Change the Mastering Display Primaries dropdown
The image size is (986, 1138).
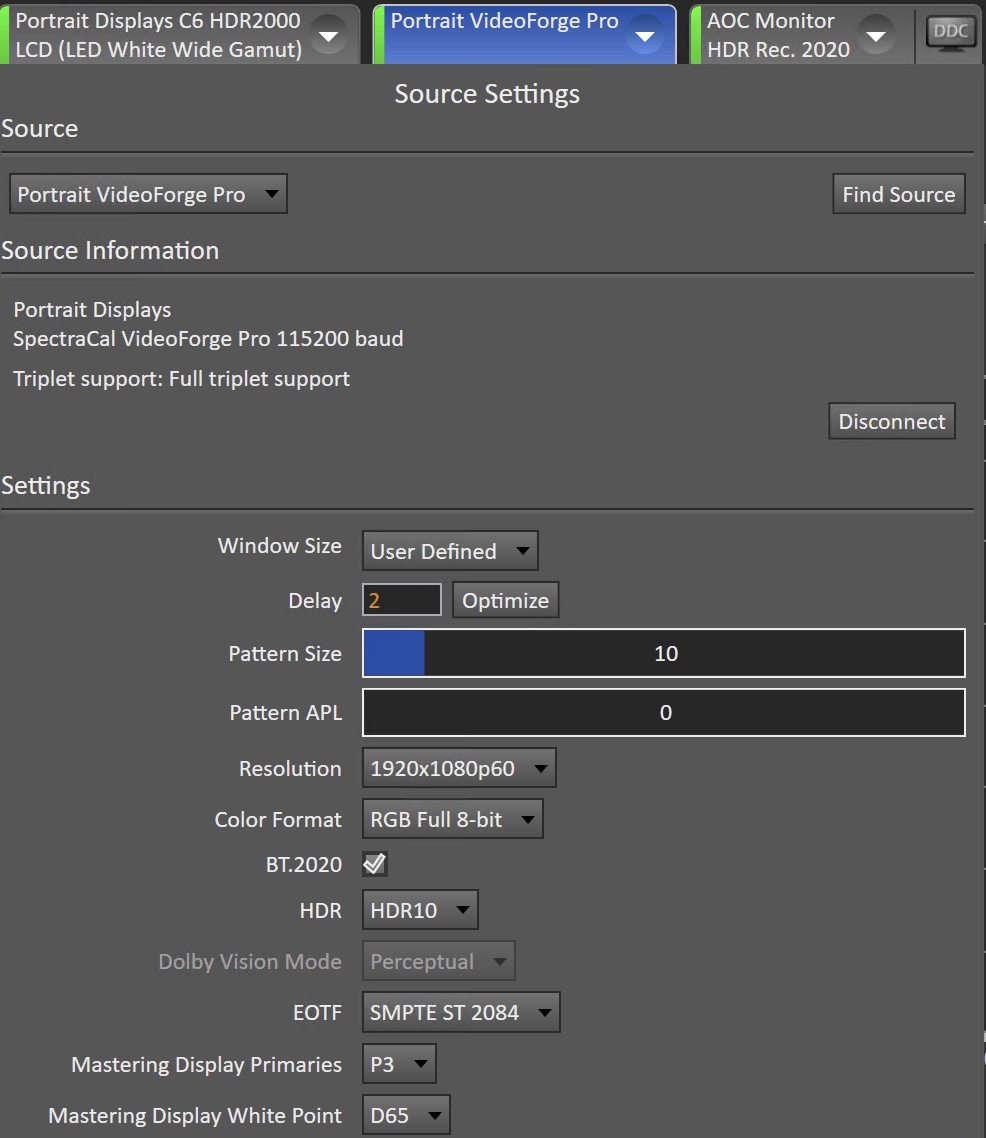[x=399, y=1064]
